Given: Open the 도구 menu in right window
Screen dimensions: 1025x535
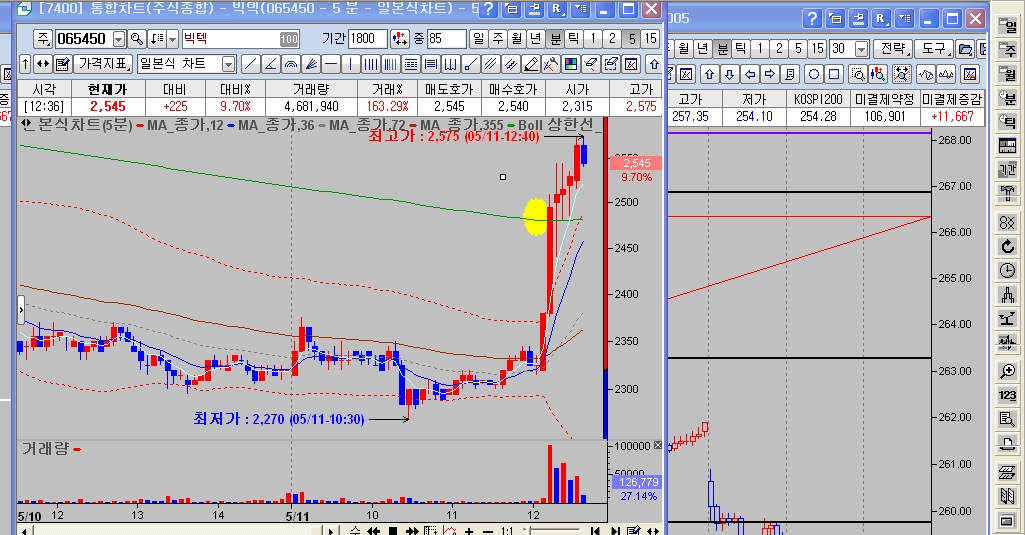Looking at the screenshot, I should pyautogui.click(x=934, y=48).
